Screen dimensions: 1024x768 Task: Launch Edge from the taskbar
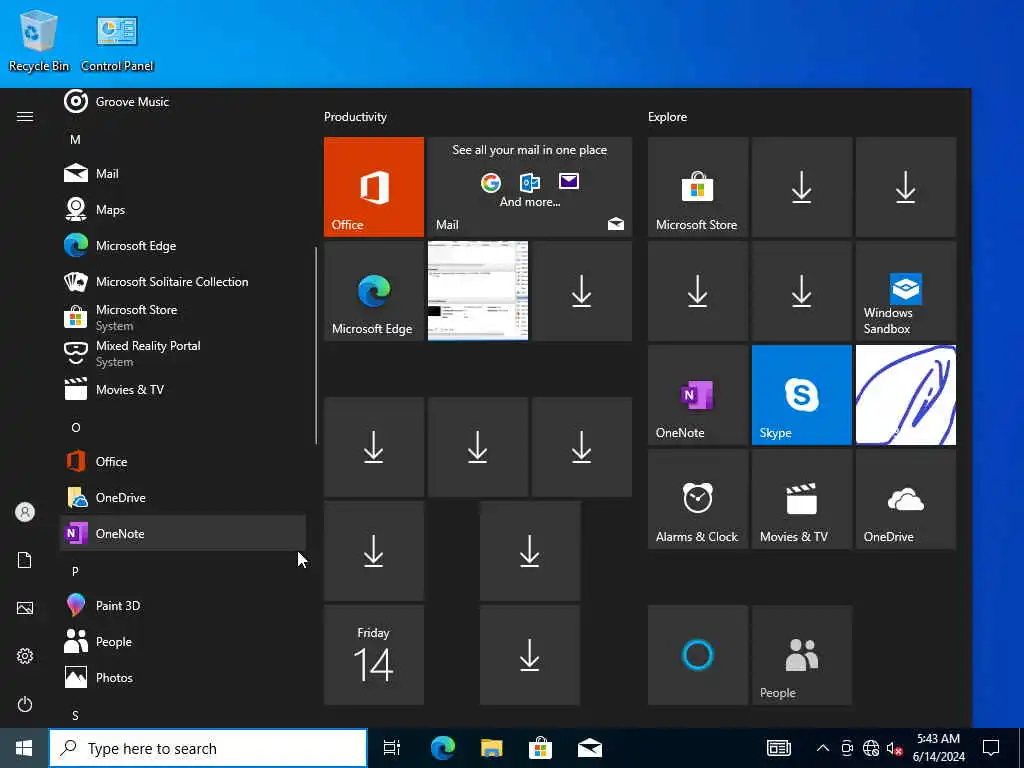[x=443, y=748]
